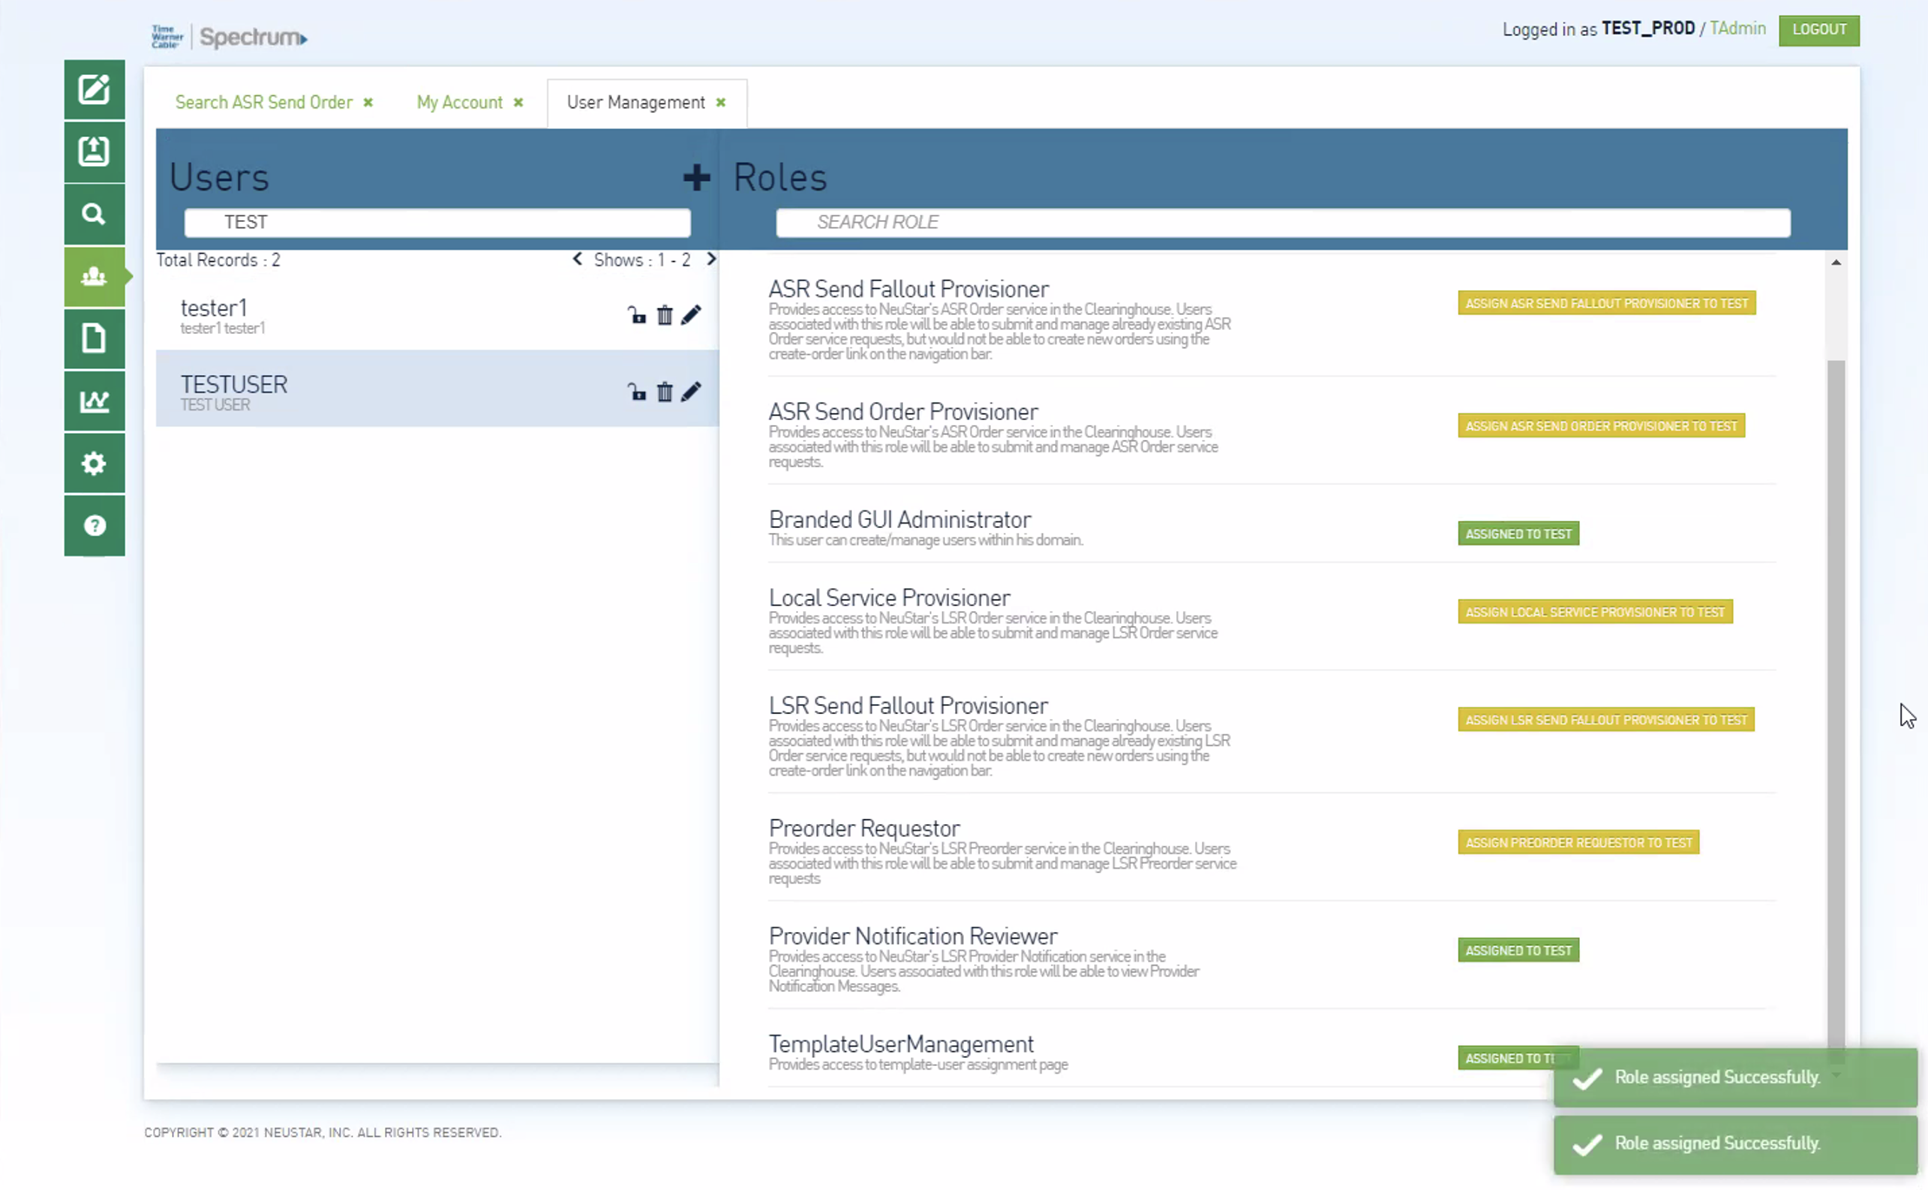Add a new user via plus icon
The image size is (1928, 1190).
click(x=696, y=177)
